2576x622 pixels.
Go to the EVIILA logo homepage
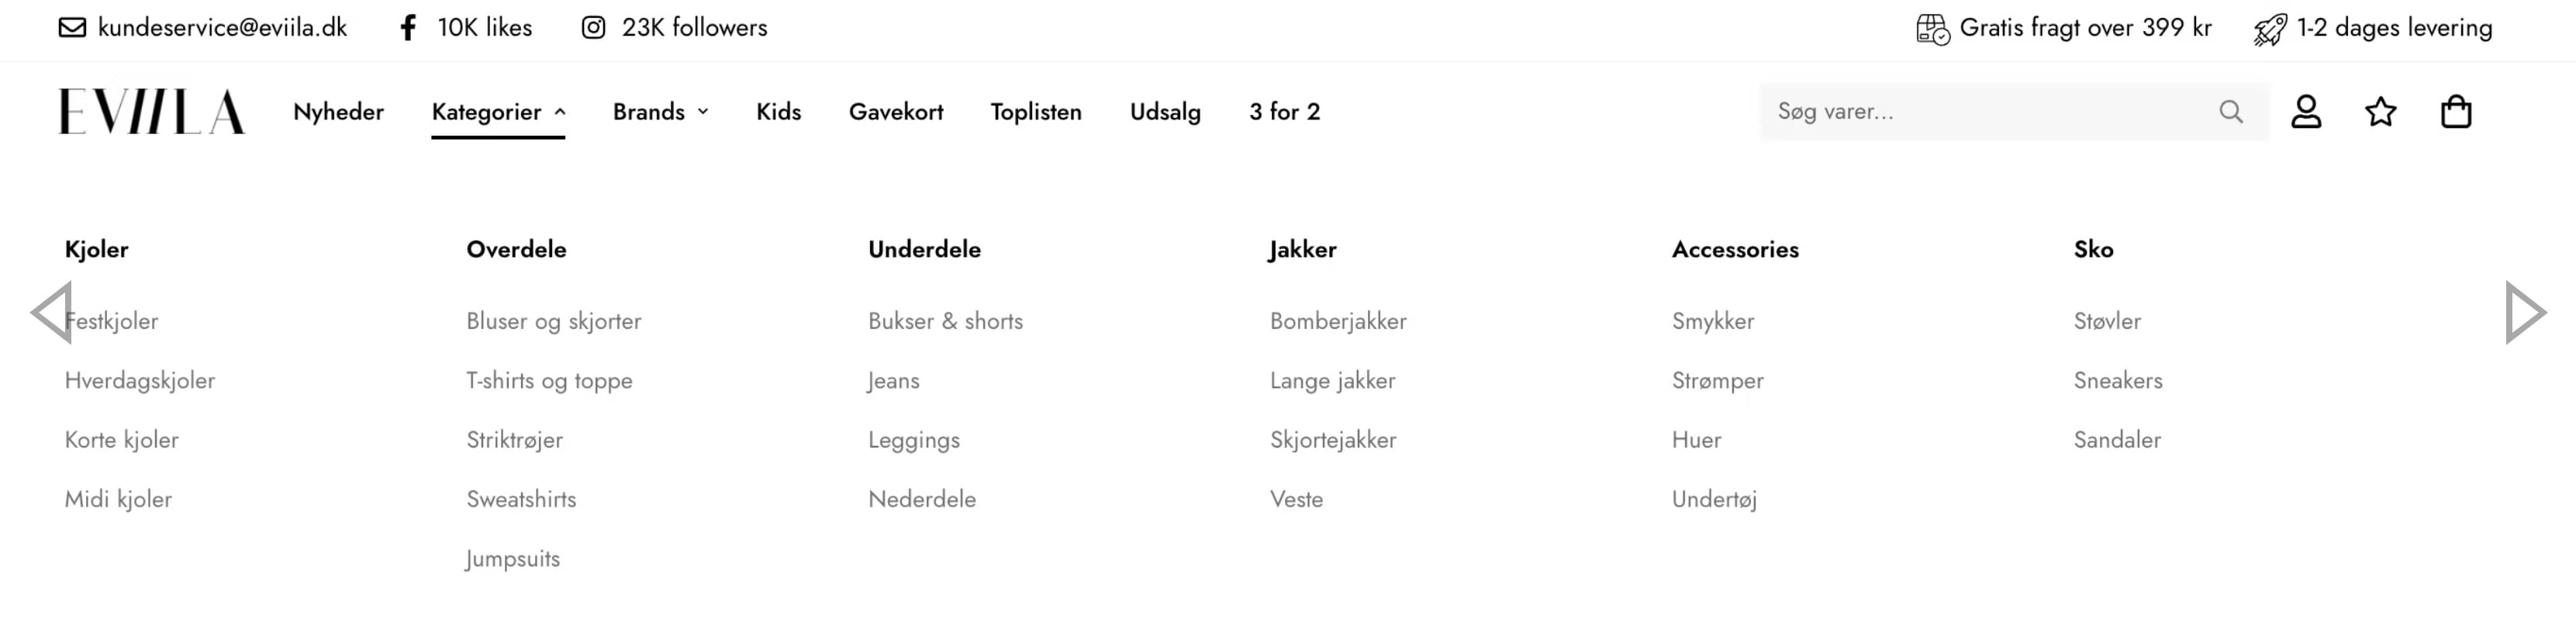(151, 111)
